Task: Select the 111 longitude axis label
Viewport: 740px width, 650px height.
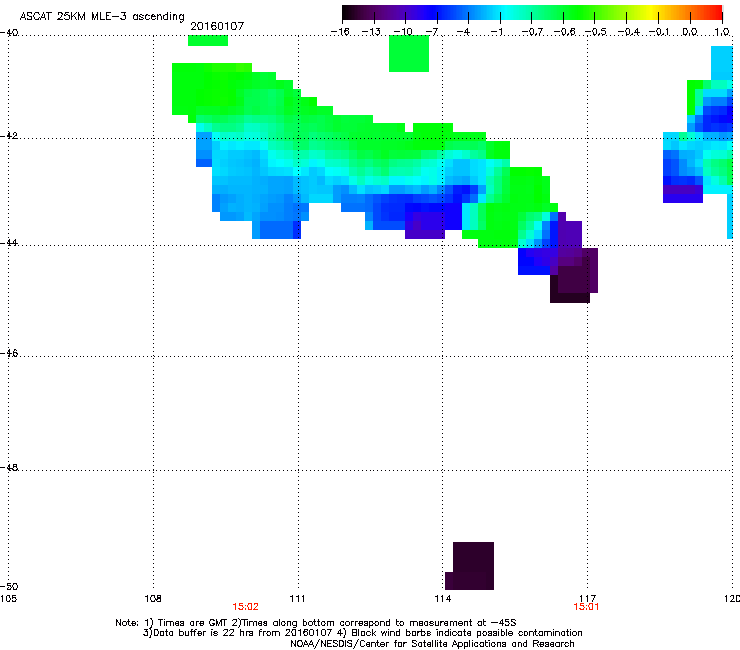Action: click(297, 599)
